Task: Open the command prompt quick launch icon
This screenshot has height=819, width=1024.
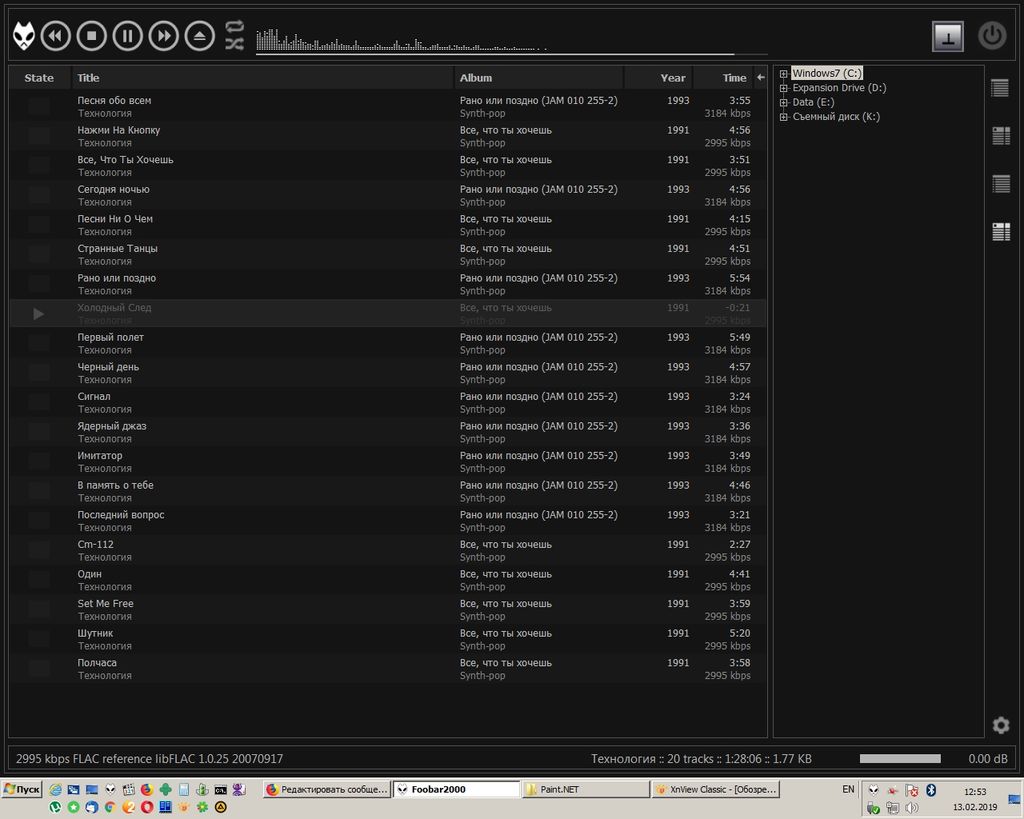Action: coord(221,790)
